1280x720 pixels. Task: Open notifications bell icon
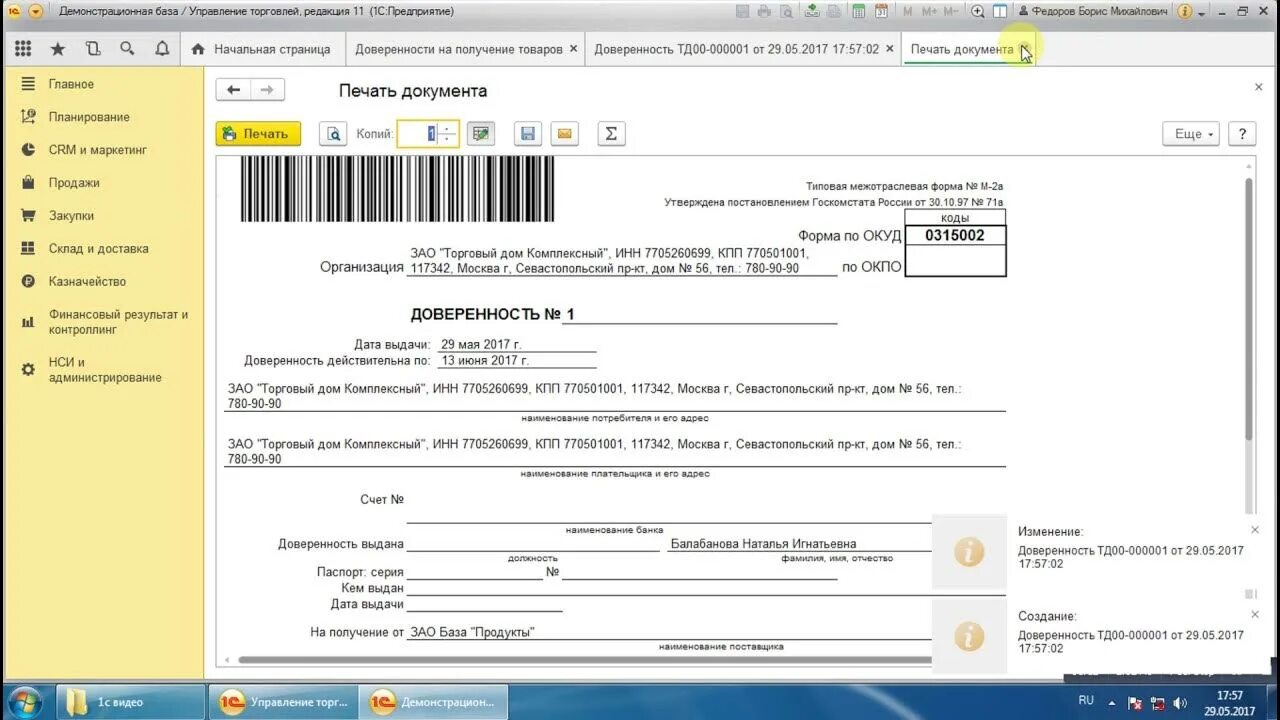coord(162,49)
